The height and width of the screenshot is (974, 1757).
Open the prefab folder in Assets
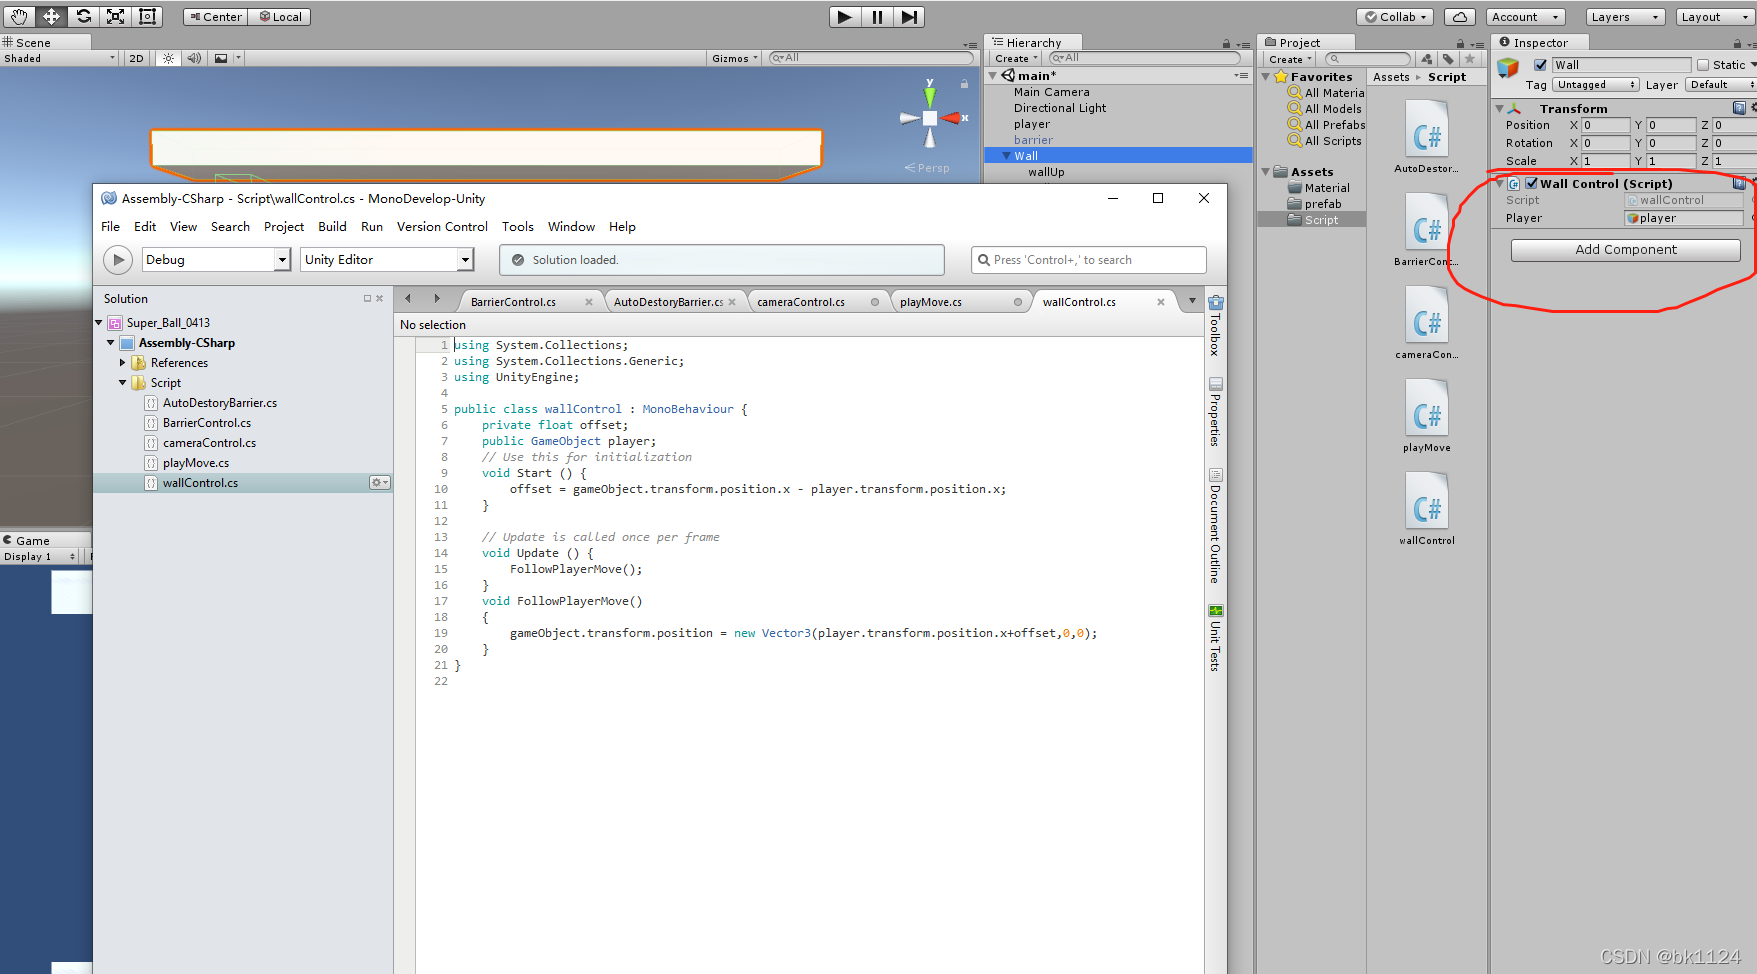tap(1315, 204)
